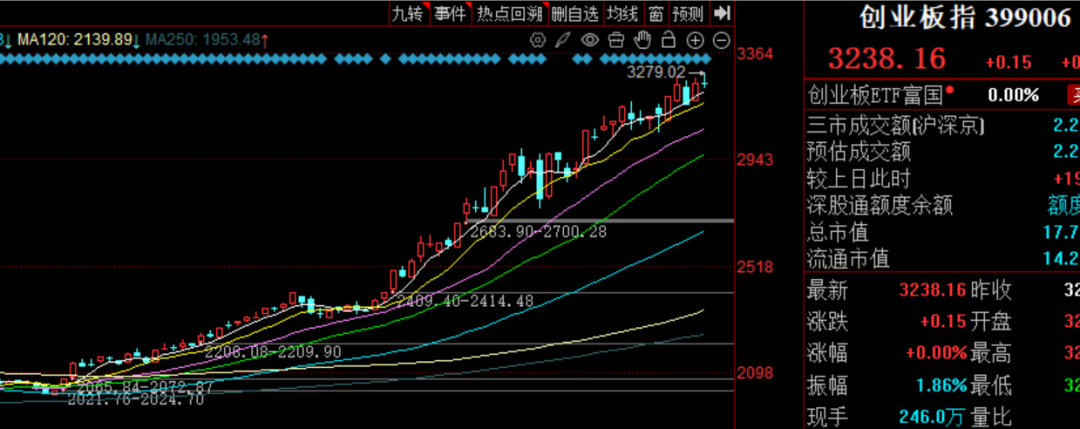Open the toolbox icon above chart
The width and height of the screenshot is (1080, 429).
pos(616,40)
